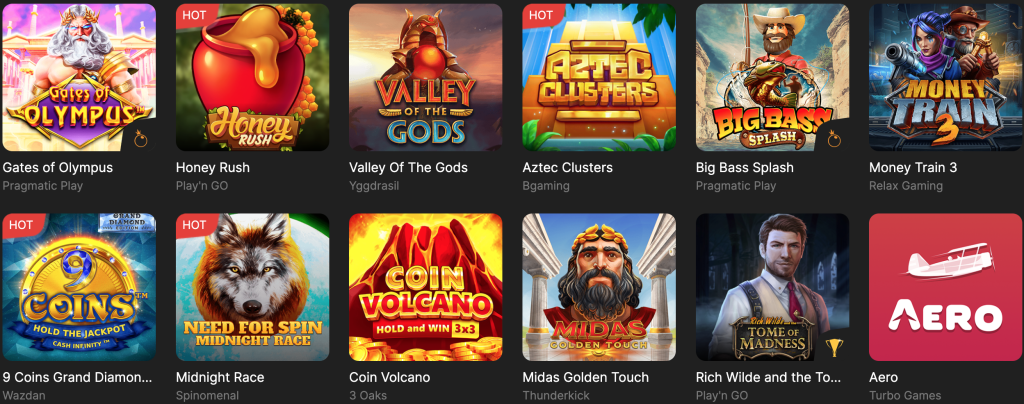
Task: Click the Money Train 3 title link
Action: (913, 168)
